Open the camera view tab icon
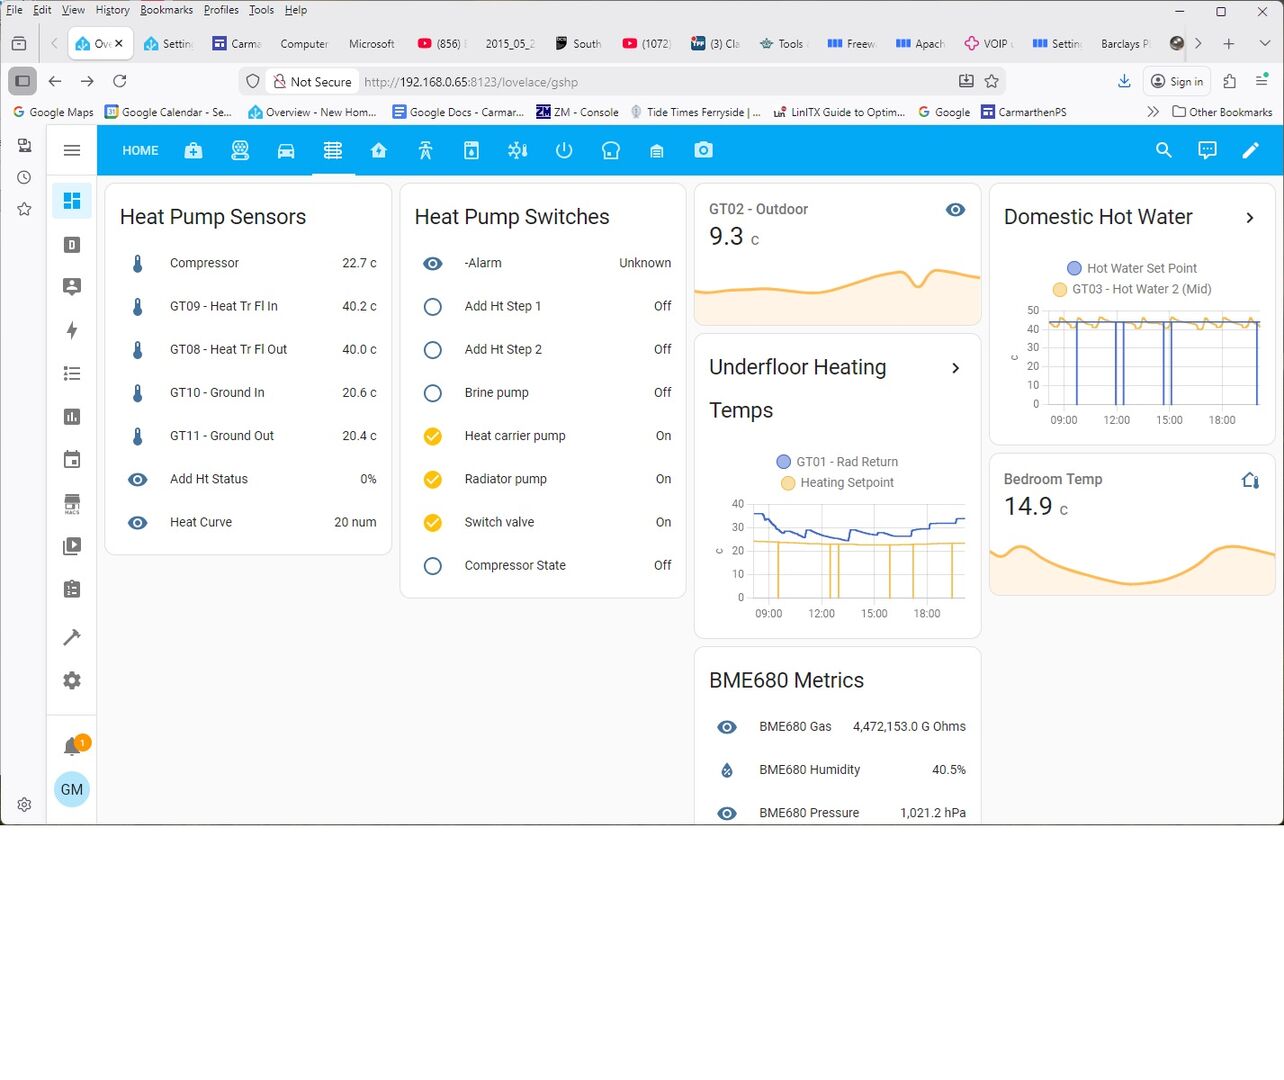The width and height of the screenshot is (1284, 1080). click(704, 150)
